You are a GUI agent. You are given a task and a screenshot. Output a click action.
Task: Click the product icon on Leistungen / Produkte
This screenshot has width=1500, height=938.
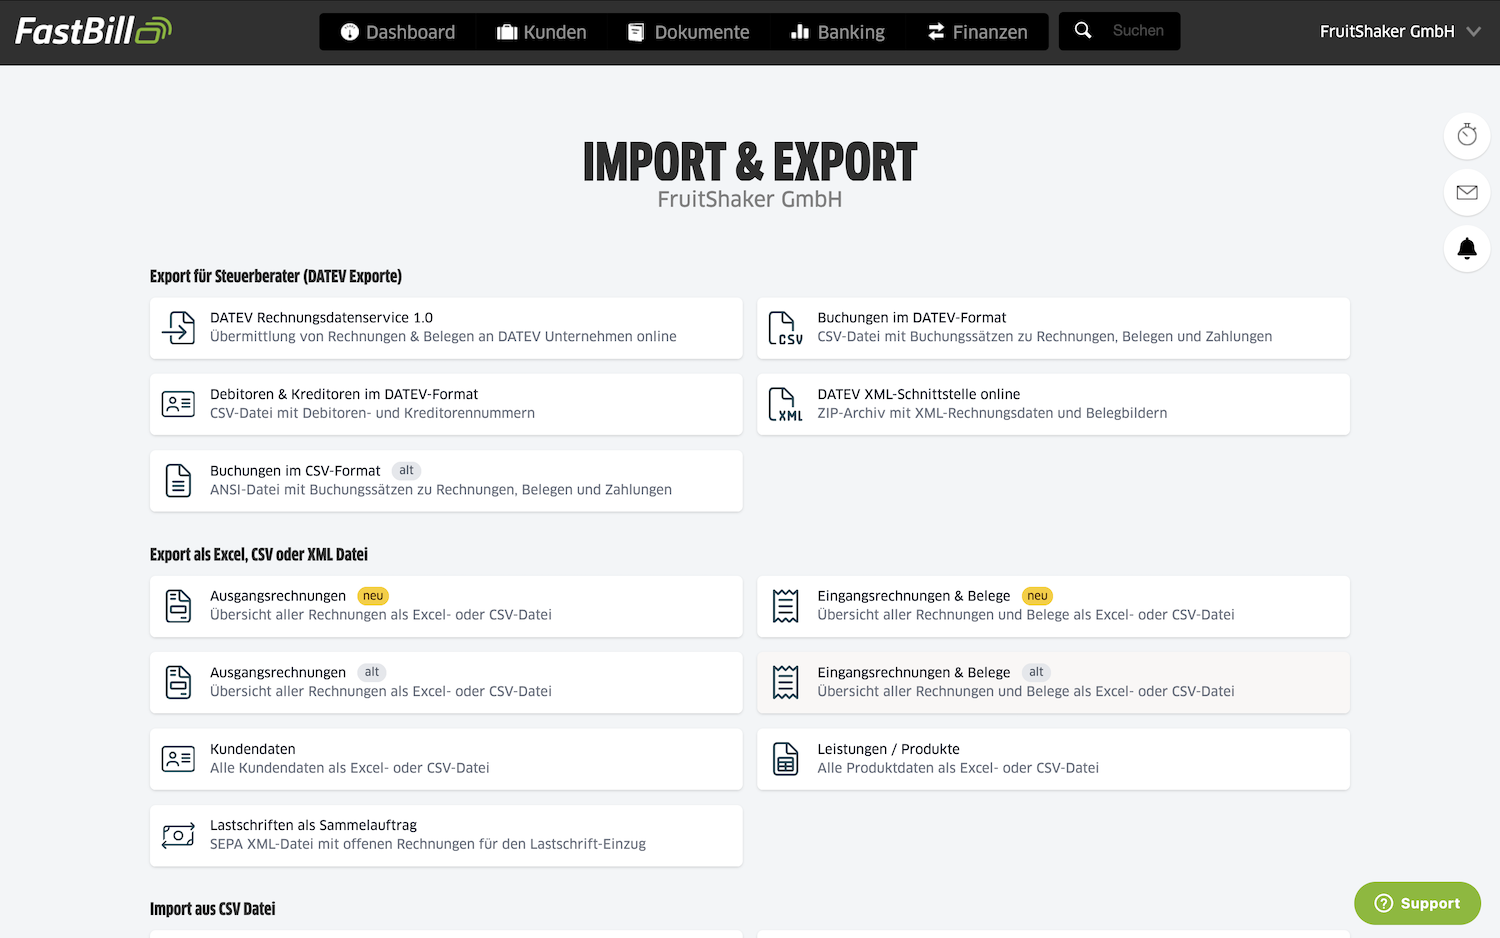(x=785, y=759)
